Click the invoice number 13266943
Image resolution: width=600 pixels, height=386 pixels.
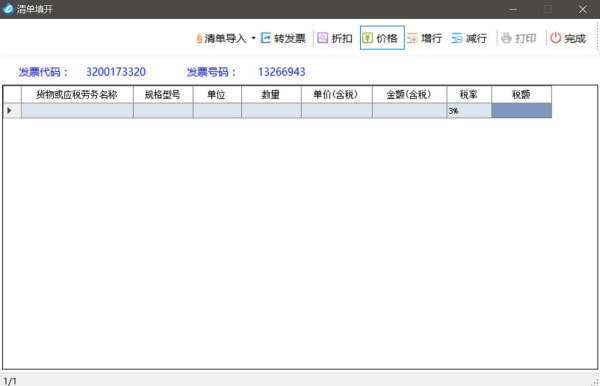(282, 72)
